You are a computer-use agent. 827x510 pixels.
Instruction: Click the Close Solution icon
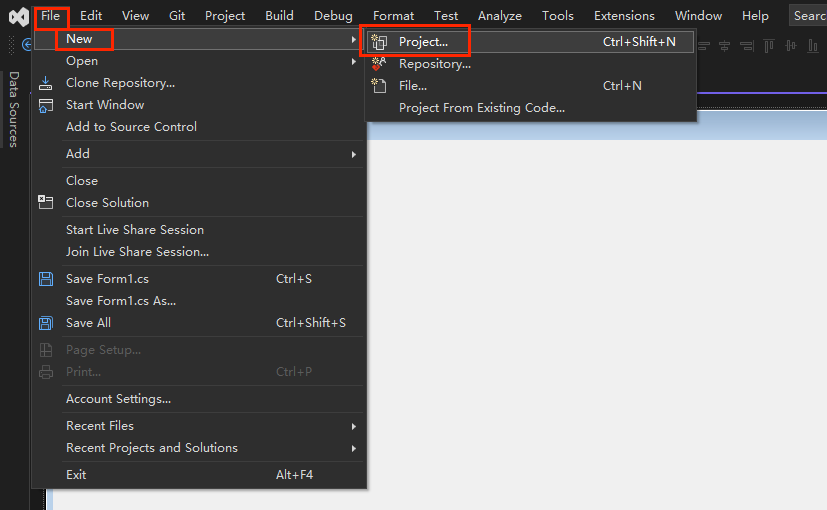[x=46, y=202]
